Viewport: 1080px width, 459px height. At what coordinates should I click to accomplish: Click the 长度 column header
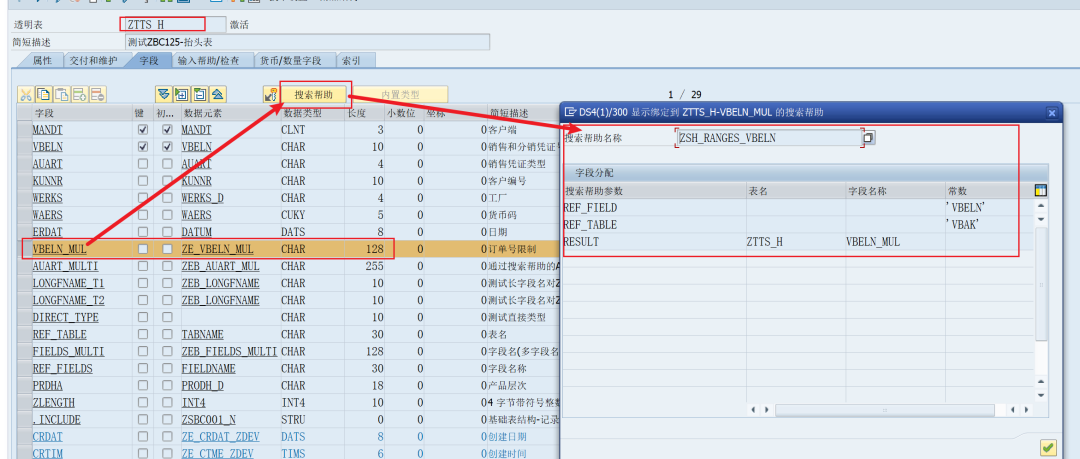pos(364,112)
